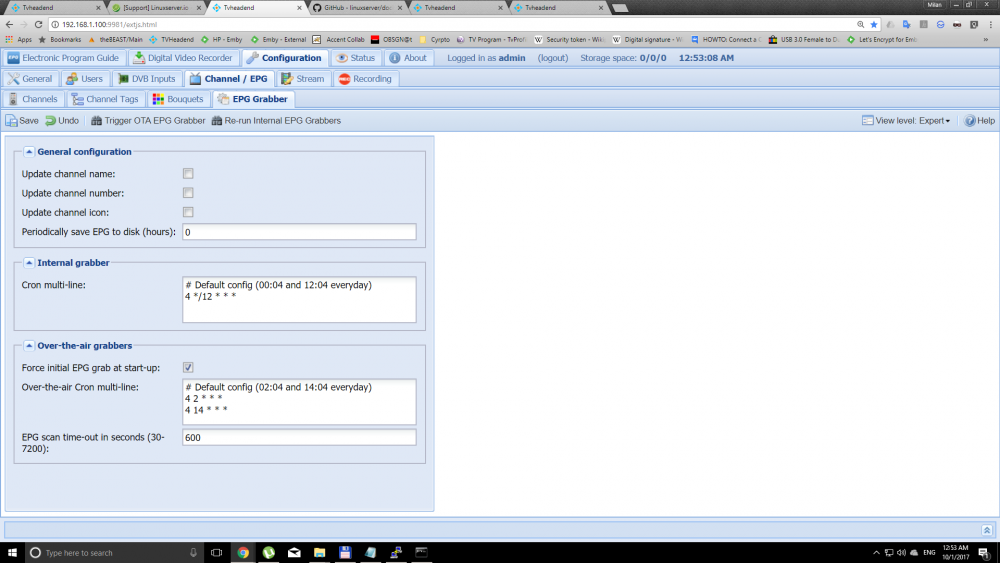Switch to the Channels sub-tab
Viewport: 1000px width, 563px height.
pos(33,99)
